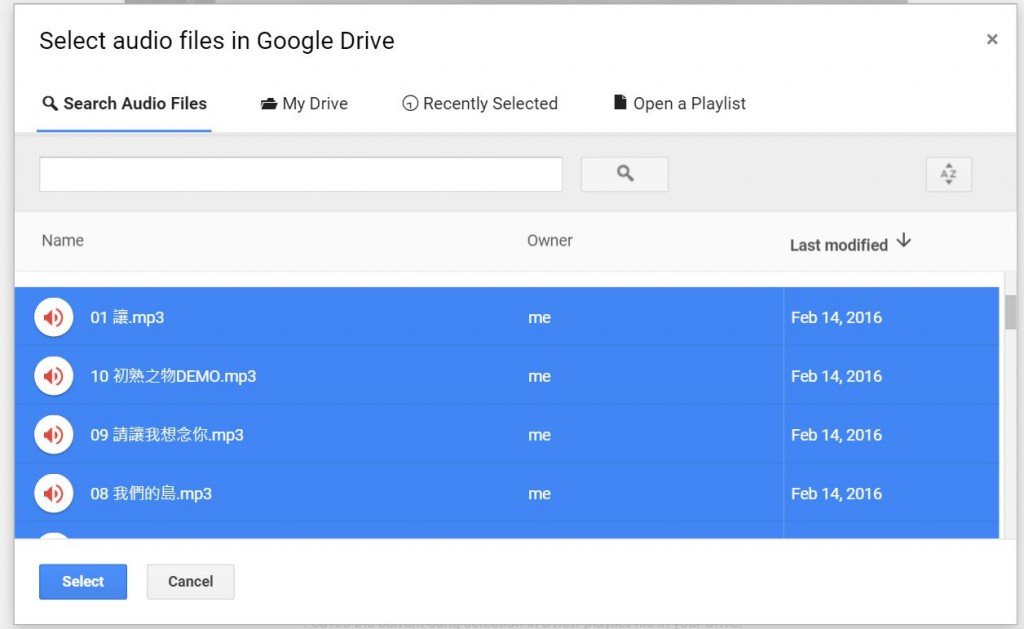Toggle the A-Z sort order button
1024x629 pixels.
(x=948, y=174)
